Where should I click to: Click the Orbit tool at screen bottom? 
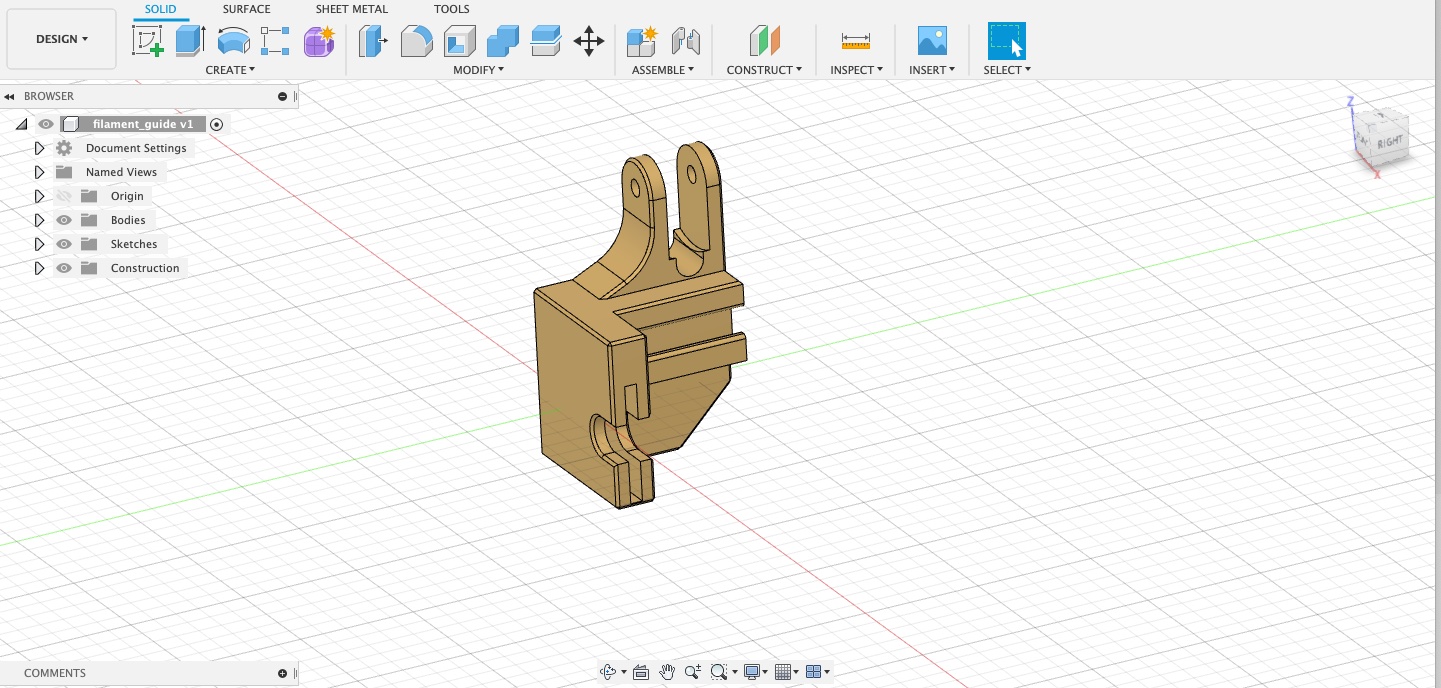point(610,671)
